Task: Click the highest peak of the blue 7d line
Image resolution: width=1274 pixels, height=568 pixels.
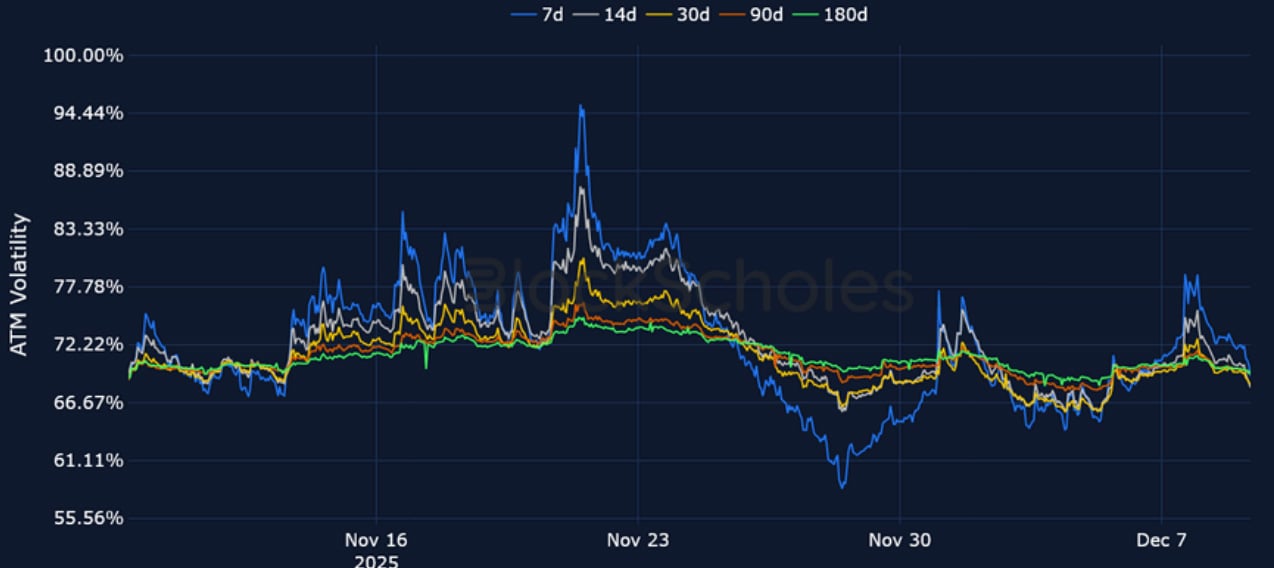Action: (x=580, y=106)
